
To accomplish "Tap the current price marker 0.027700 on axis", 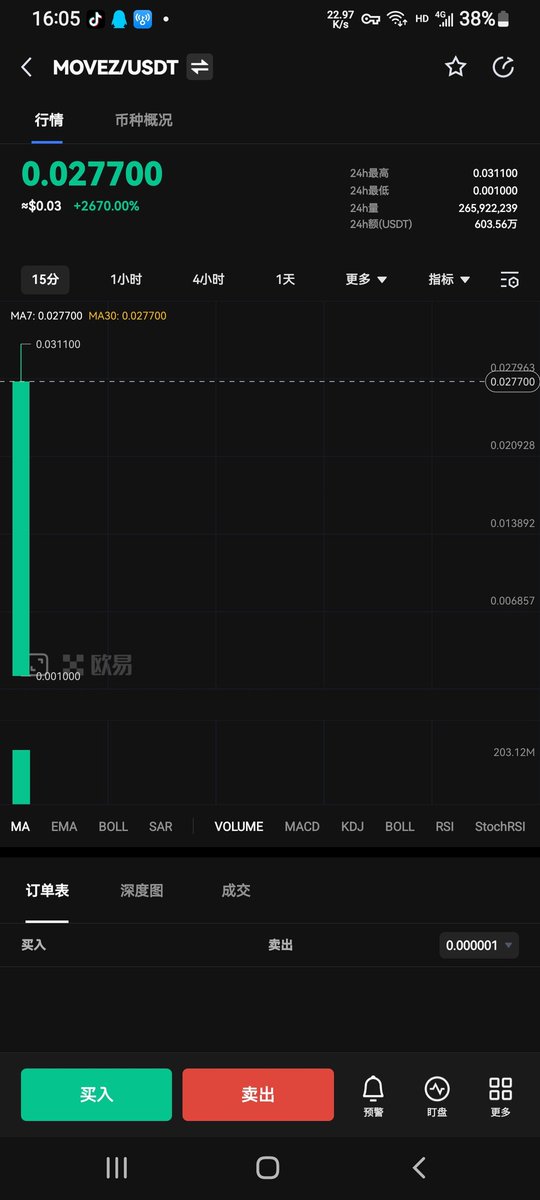I will click(x=511, y=382).
